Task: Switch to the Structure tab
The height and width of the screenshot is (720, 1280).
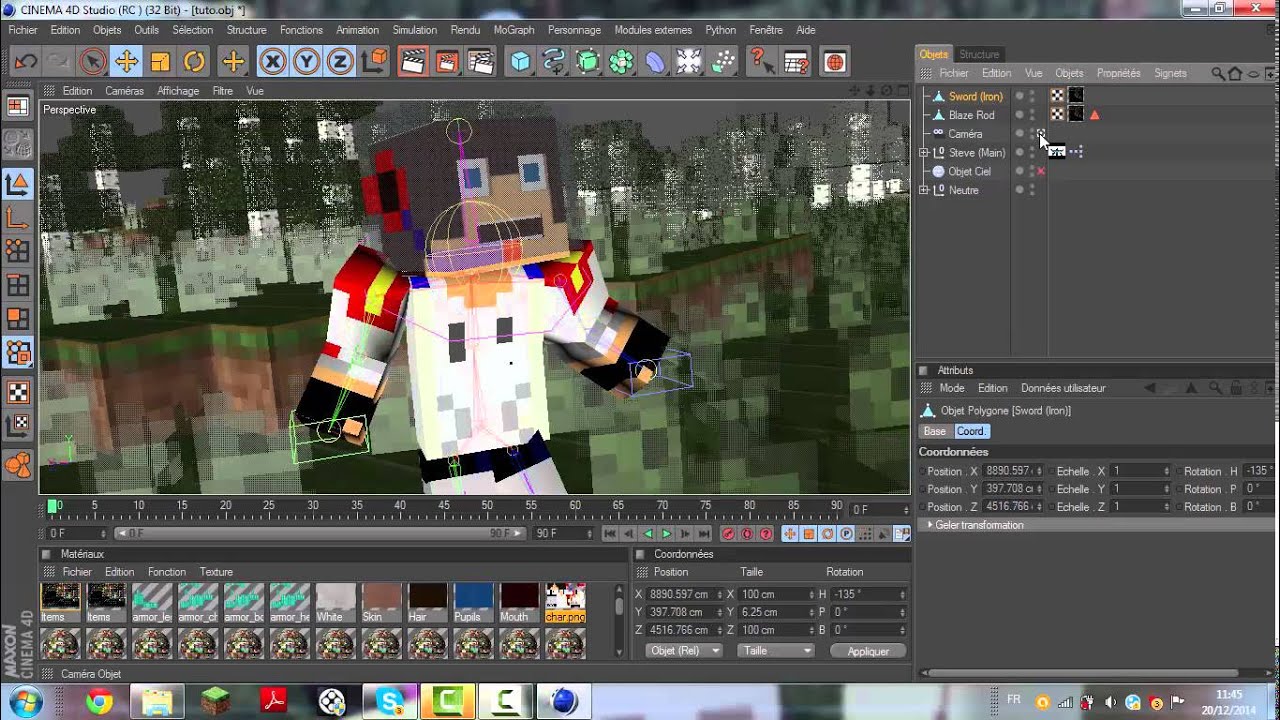Action: [979, 54]
